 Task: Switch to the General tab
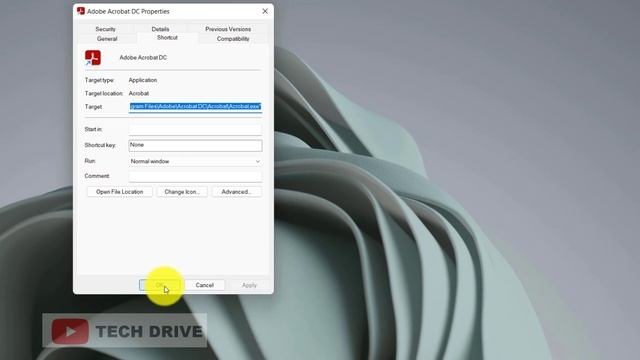click(x=107, y=39)
